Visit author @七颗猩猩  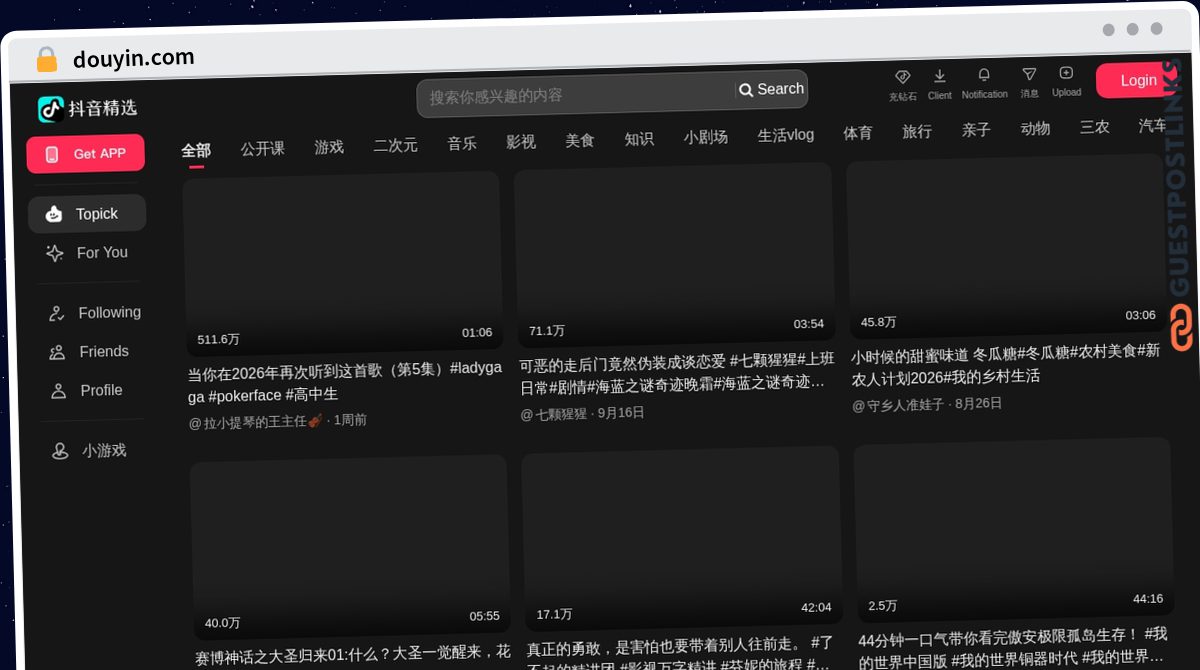click(554, 414)
